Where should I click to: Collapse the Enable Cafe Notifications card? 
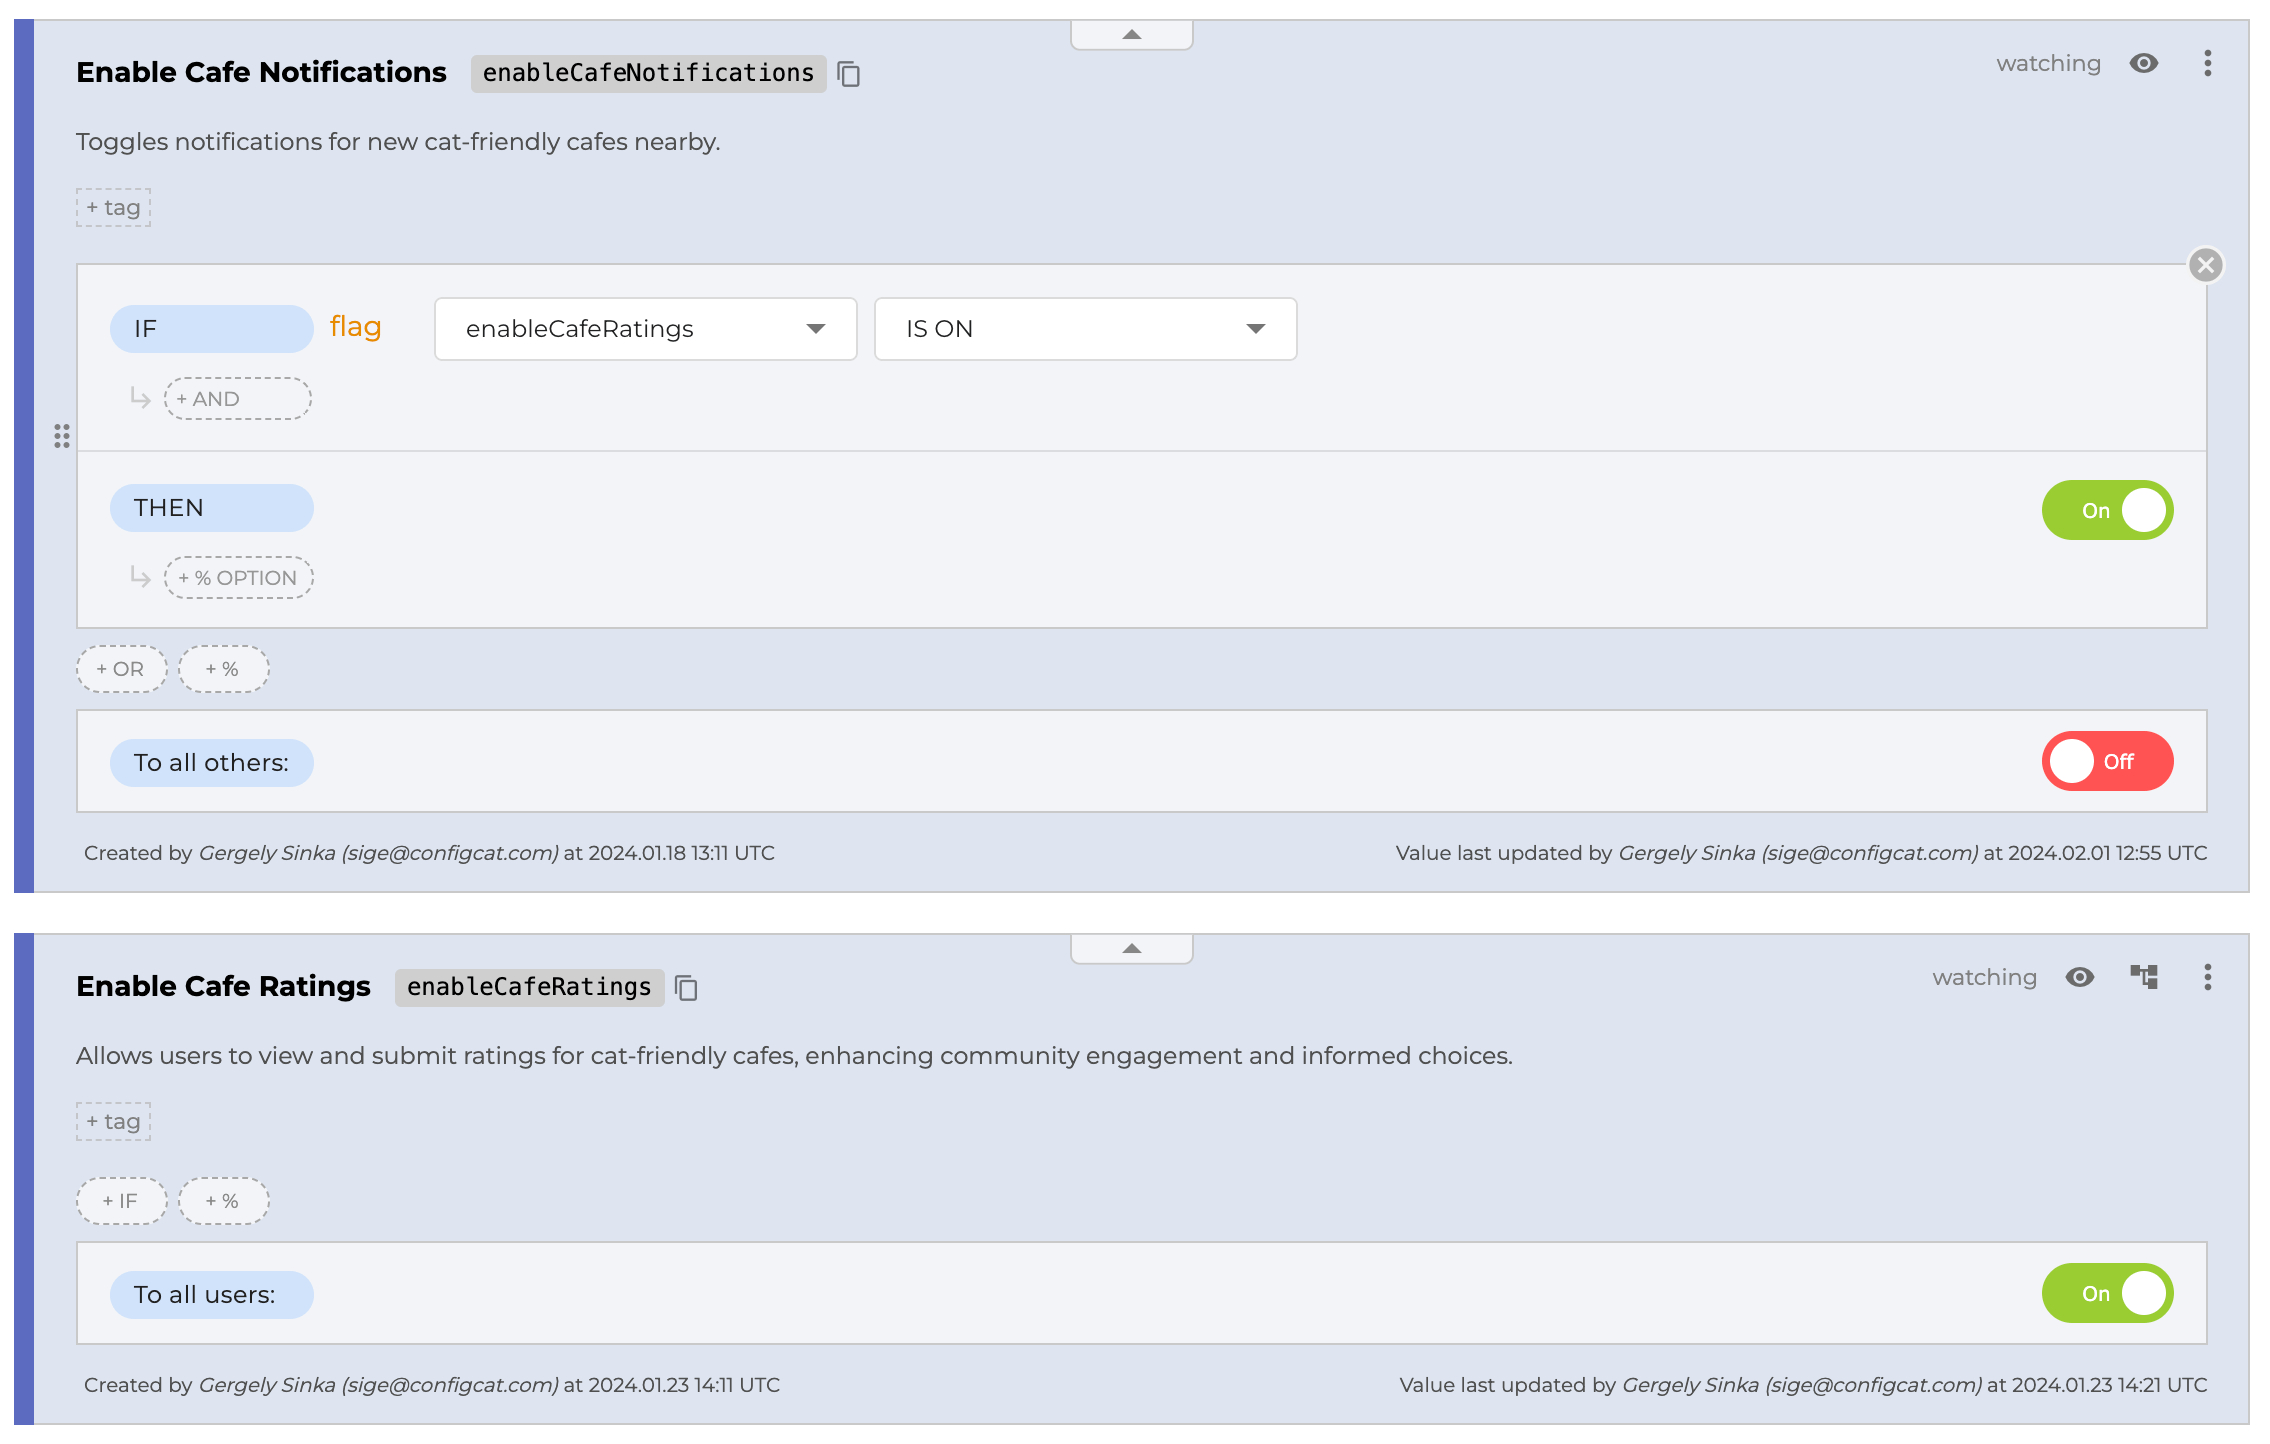tap(1131, 35)
